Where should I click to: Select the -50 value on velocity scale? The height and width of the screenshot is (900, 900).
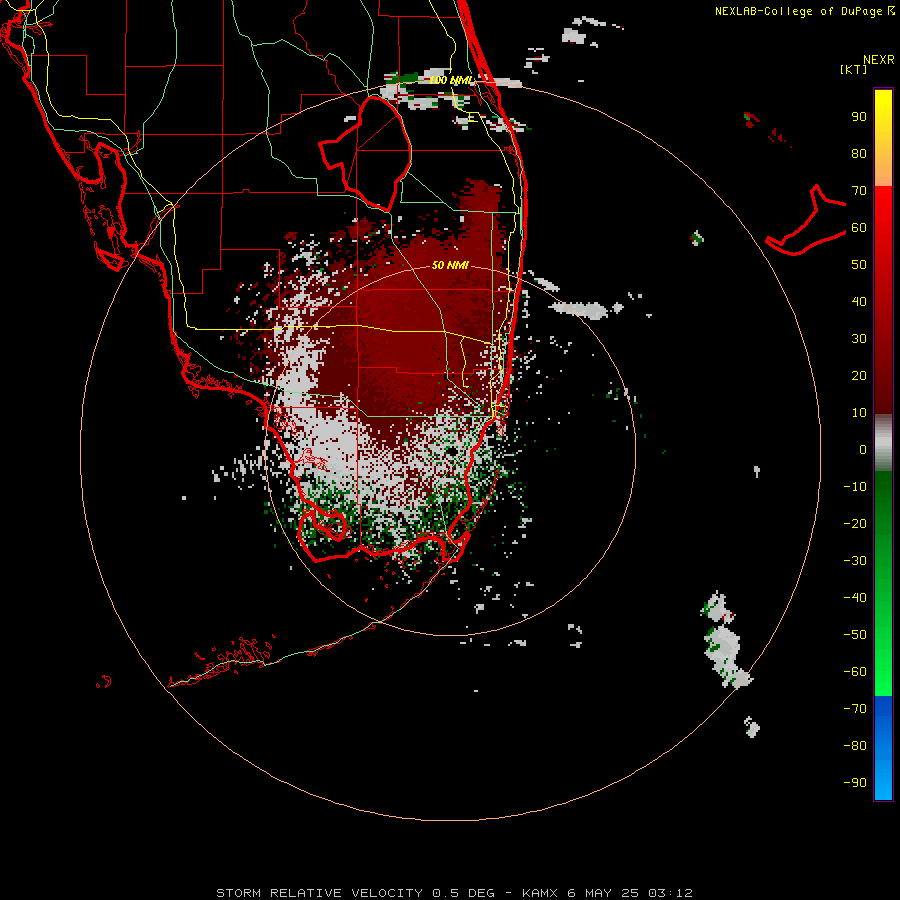point(855,635)
